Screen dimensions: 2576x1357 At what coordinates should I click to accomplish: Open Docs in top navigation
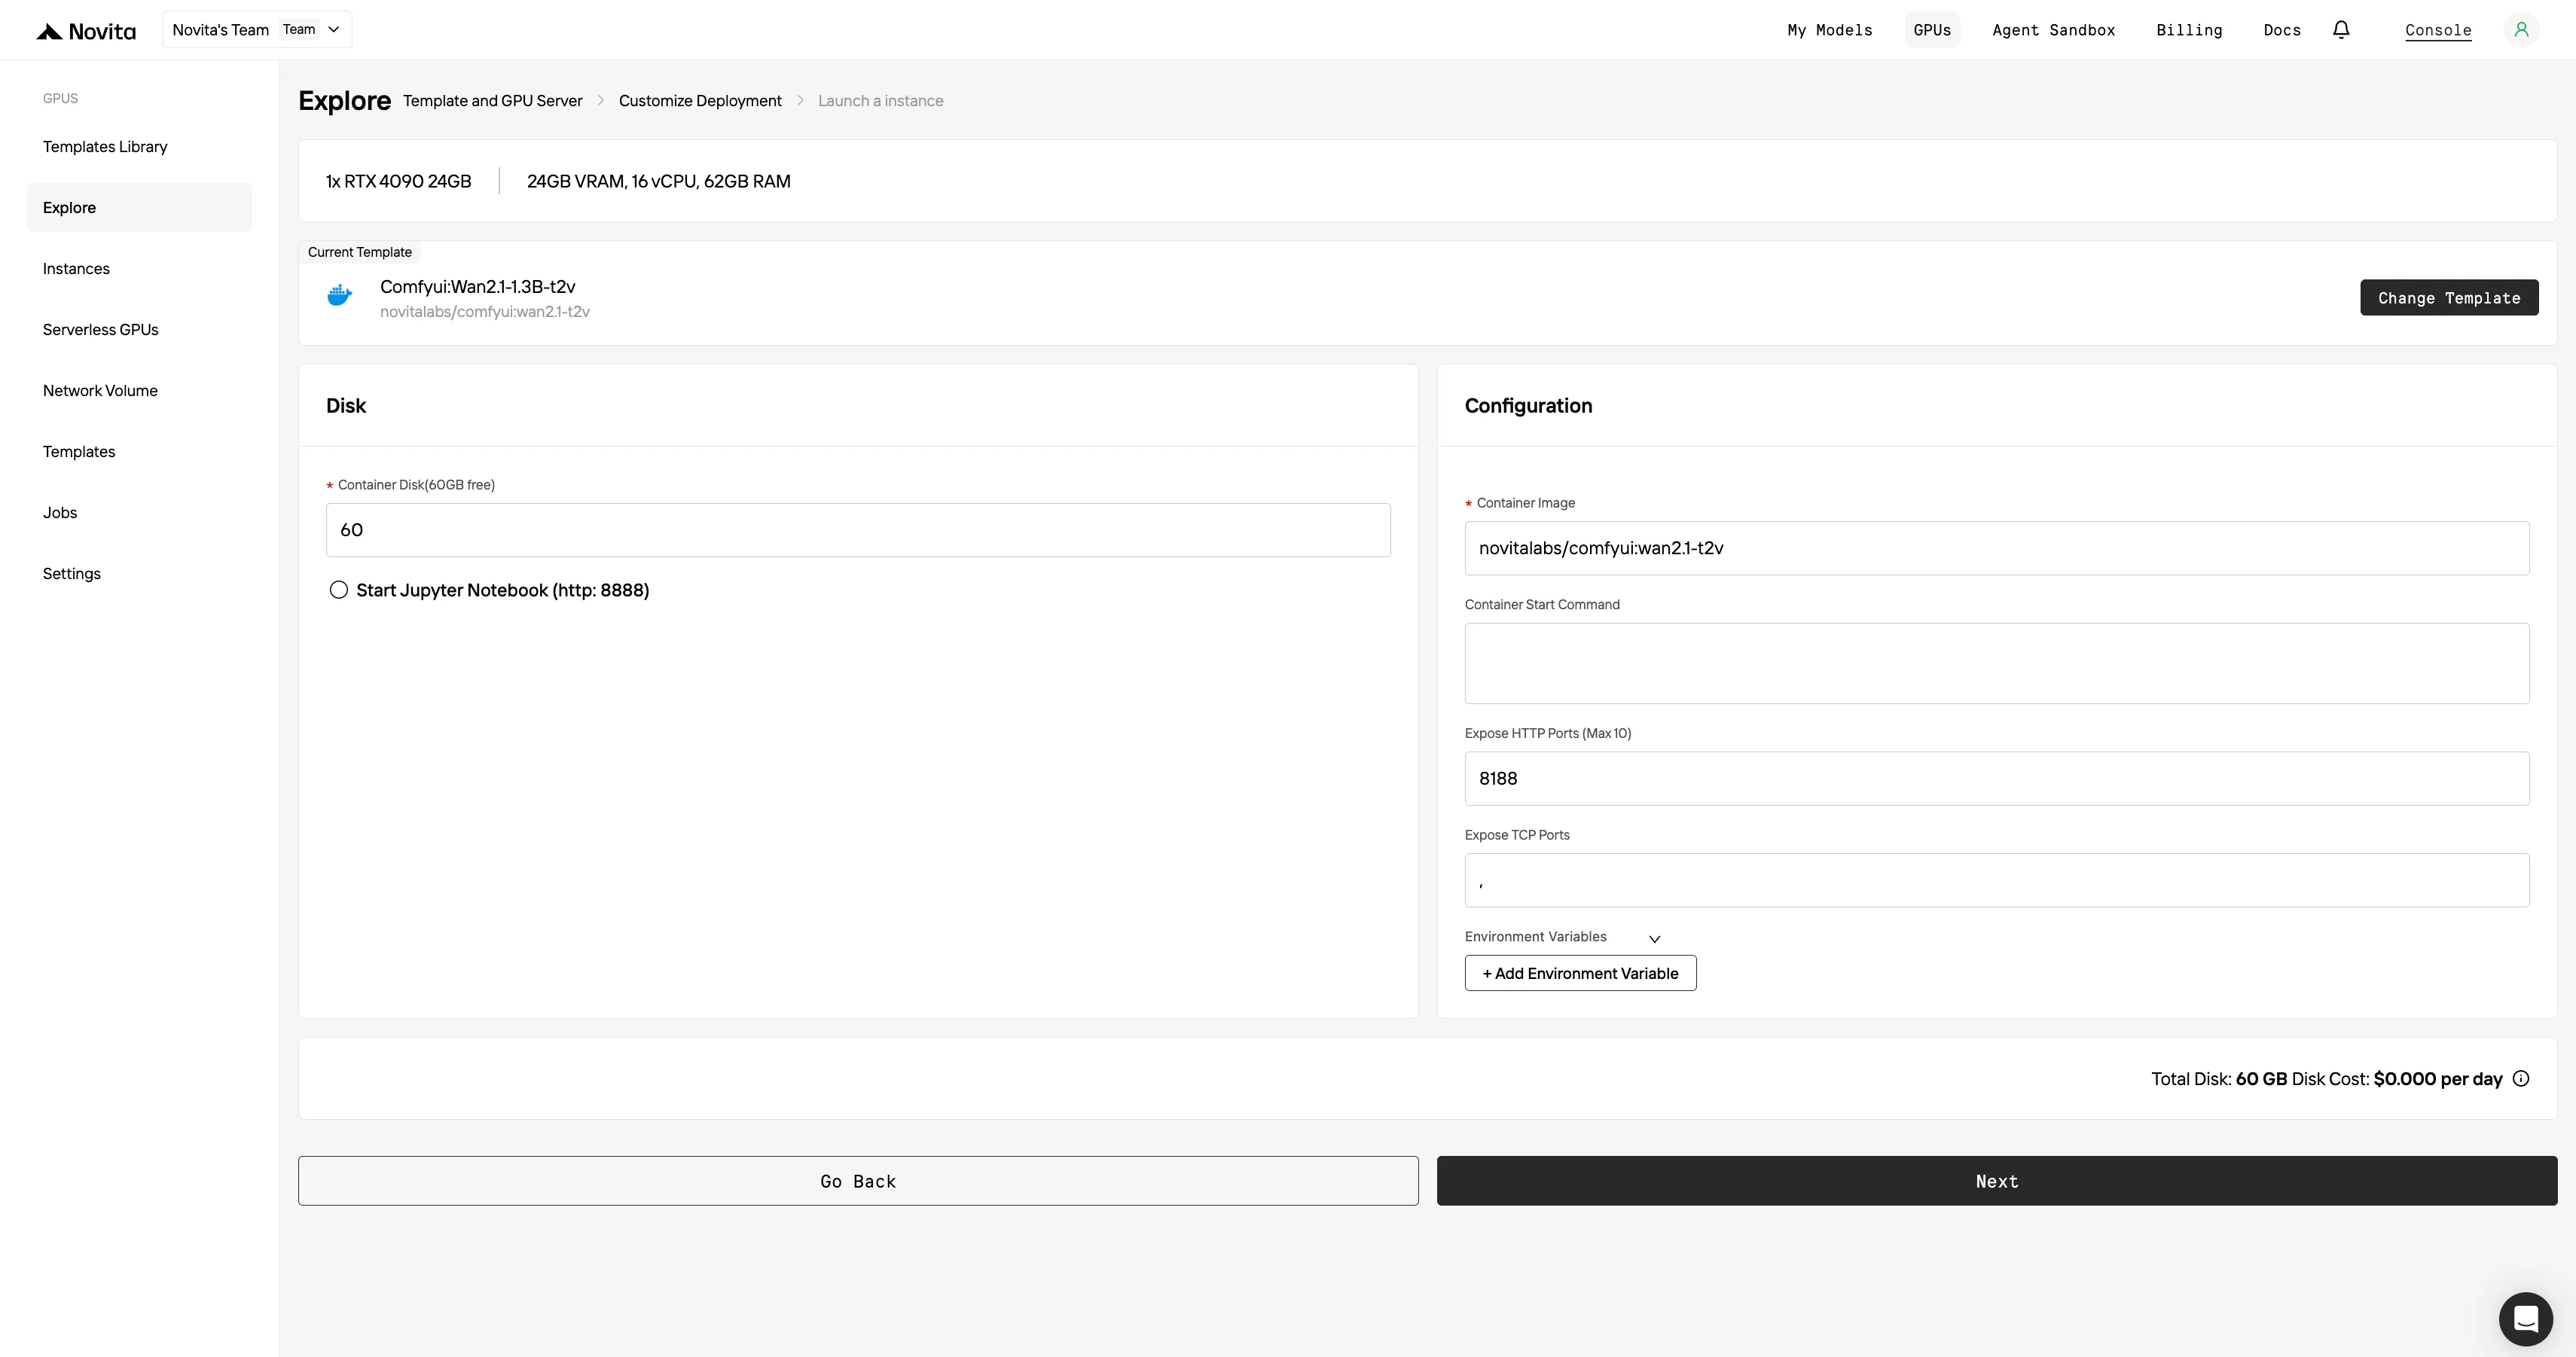[2282, 30]
